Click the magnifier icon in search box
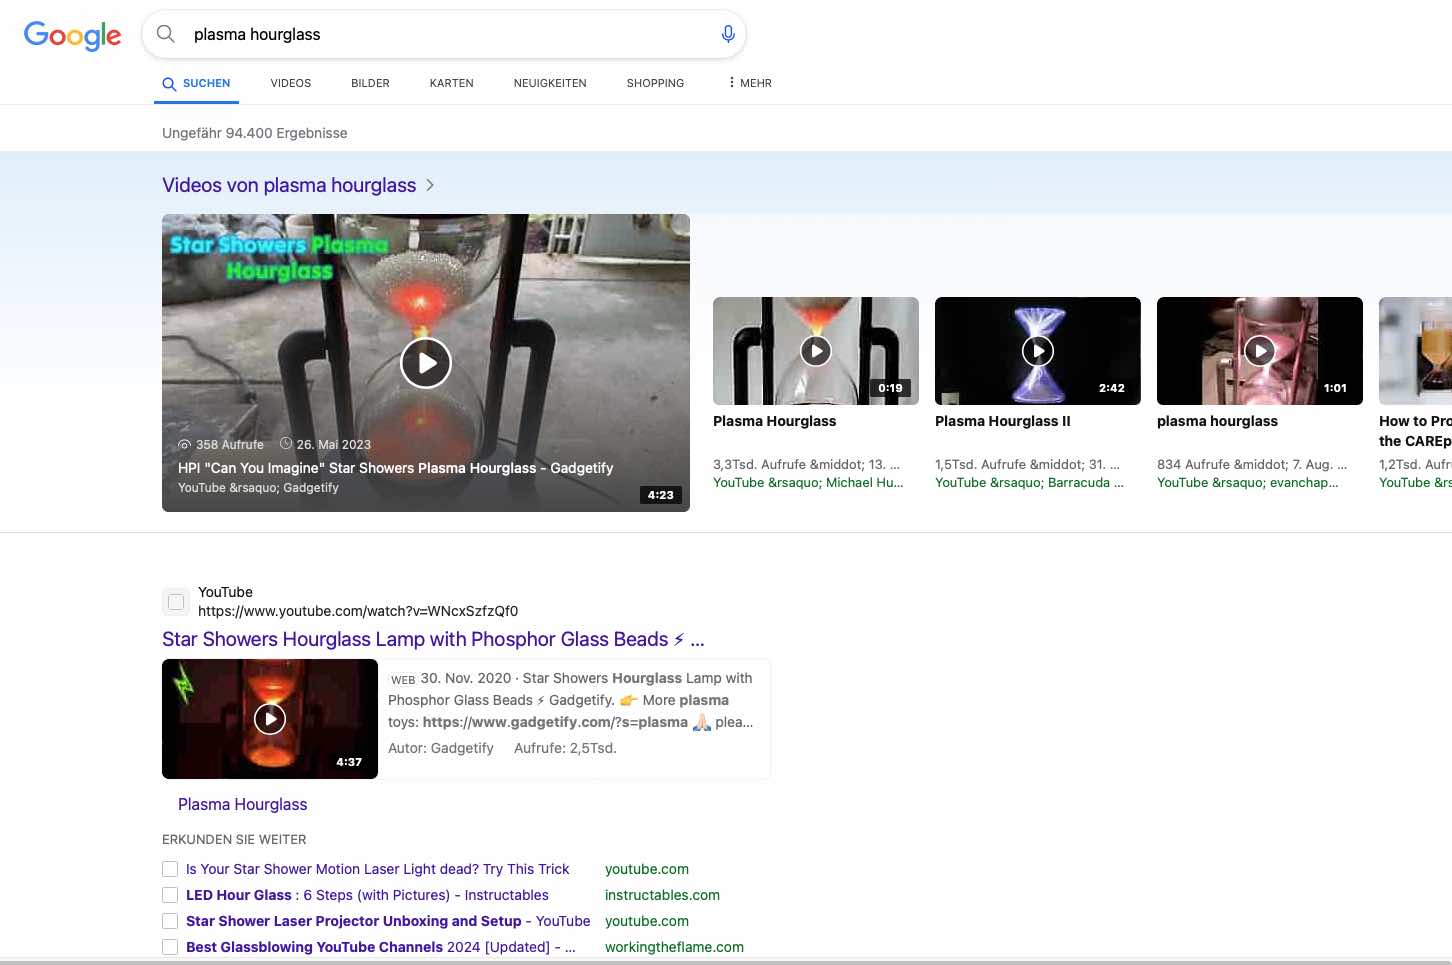 point(166,34)
